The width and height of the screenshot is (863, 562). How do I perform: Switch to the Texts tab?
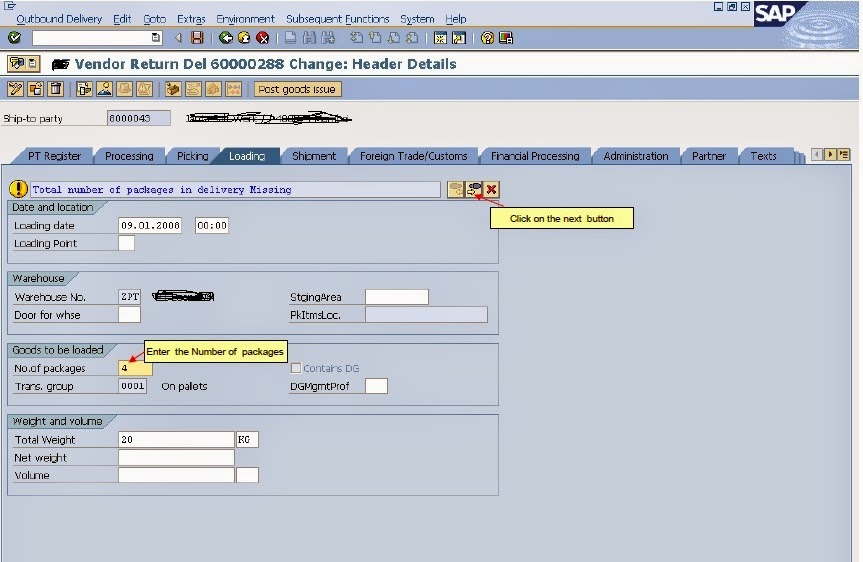[x=763, y=156]
